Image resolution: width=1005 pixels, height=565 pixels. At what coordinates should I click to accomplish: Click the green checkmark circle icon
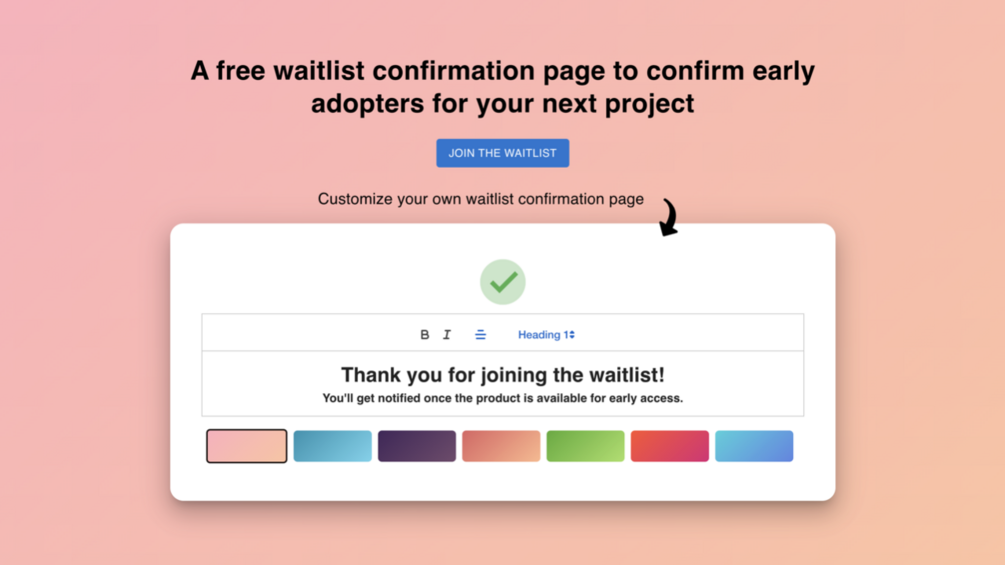click(x=502, y=282)
